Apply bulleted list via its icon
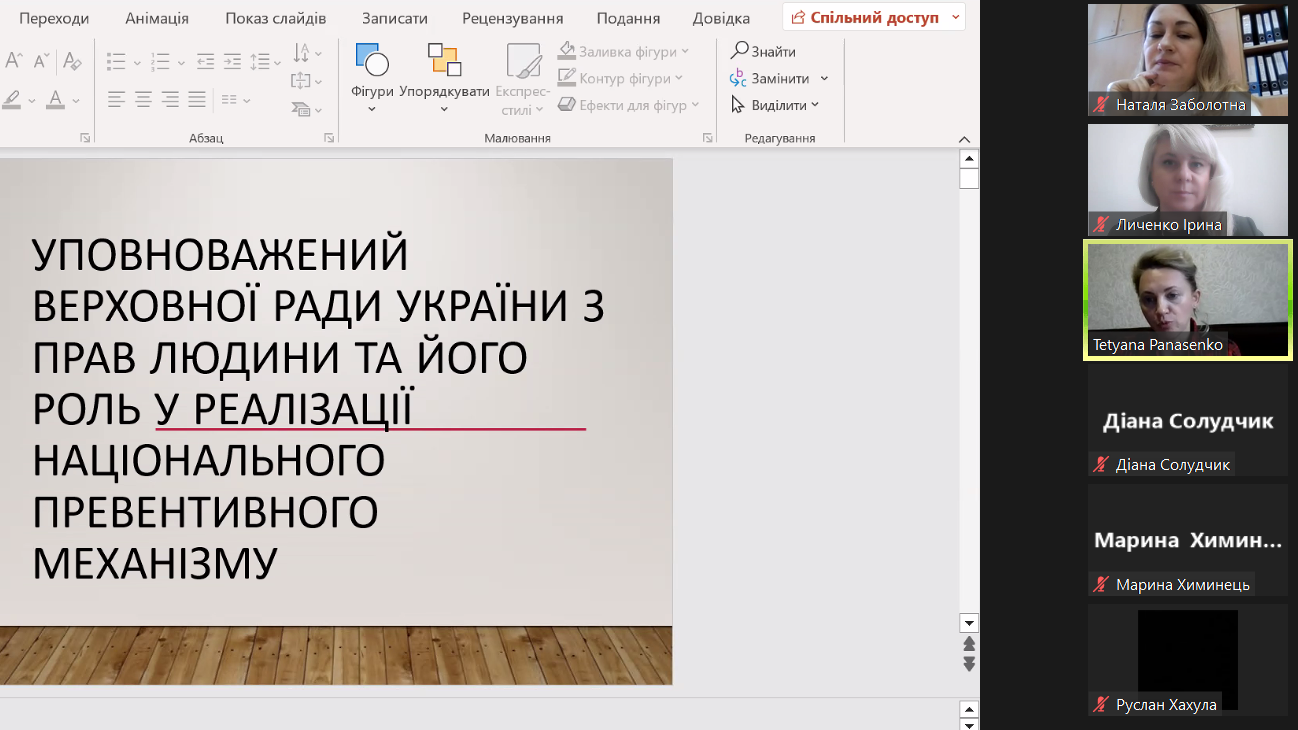 click(x=114, y=61)
